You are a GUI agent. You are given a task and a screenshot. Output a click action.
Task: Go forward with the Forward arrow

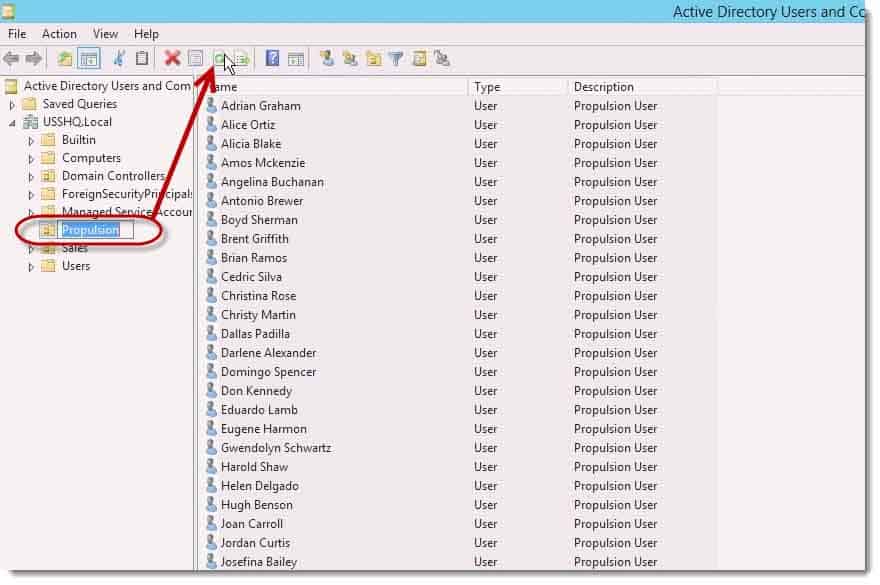[x=34, y=58]
